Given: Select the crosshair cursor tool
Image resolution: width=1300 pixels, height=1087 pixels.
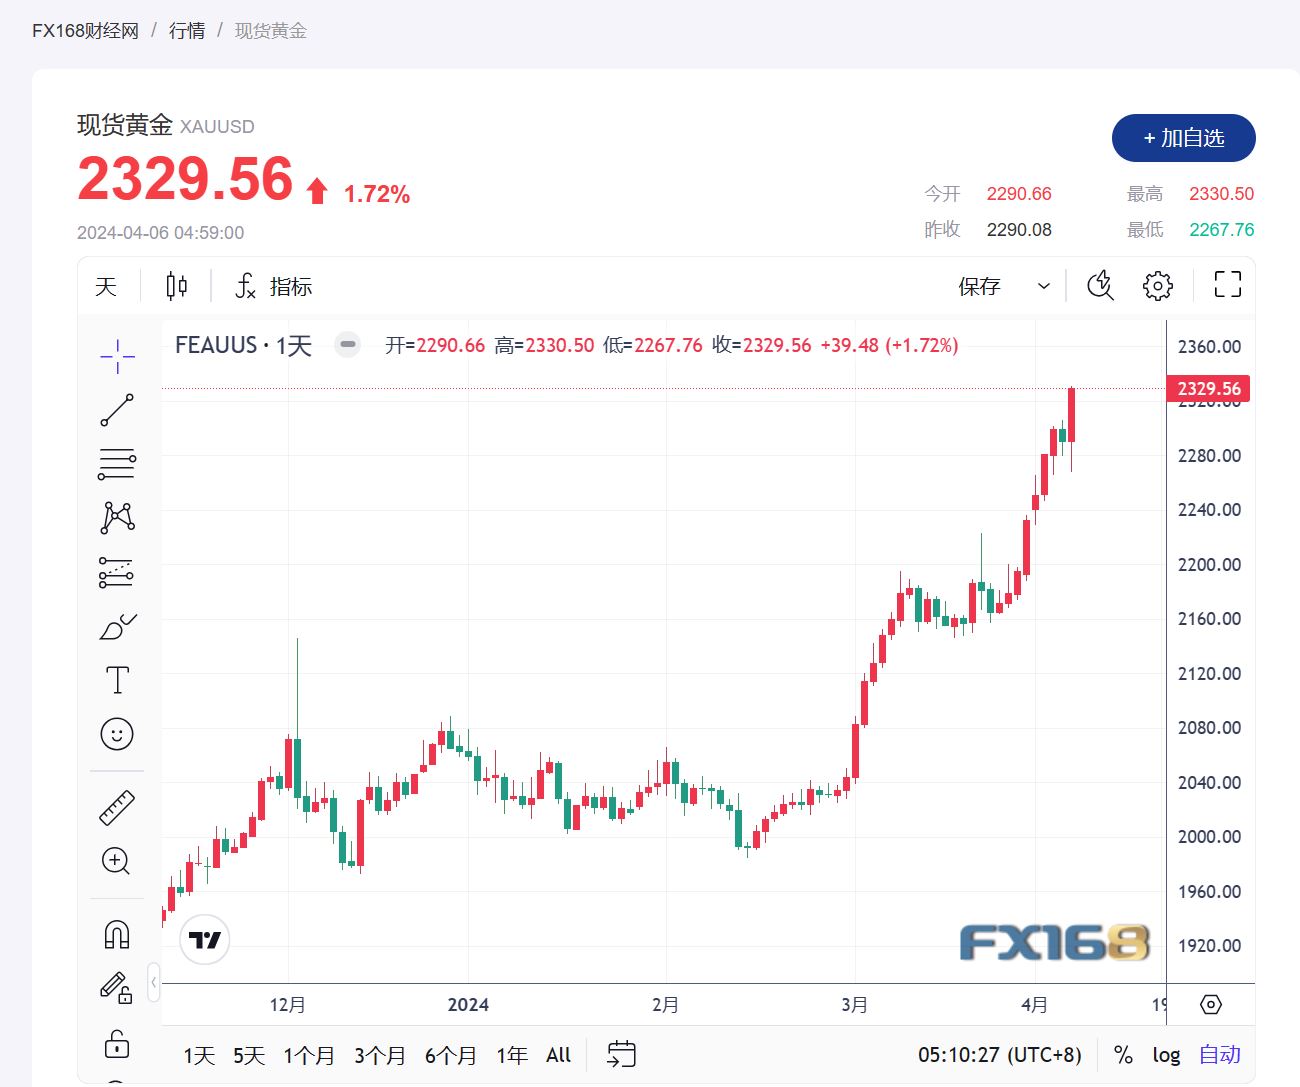Looking at the screenshot, I should [x=117, y=356].
